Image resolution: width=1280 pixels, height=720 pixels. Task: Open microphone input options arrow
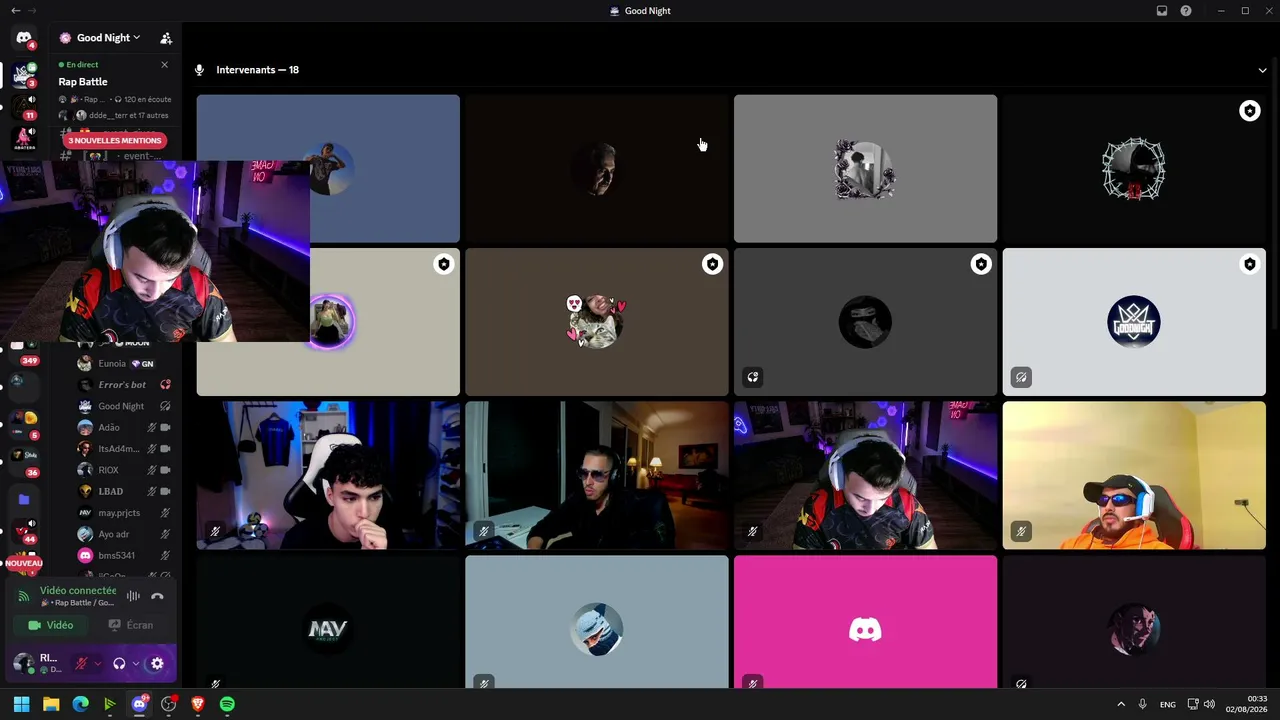coord(98,663)
